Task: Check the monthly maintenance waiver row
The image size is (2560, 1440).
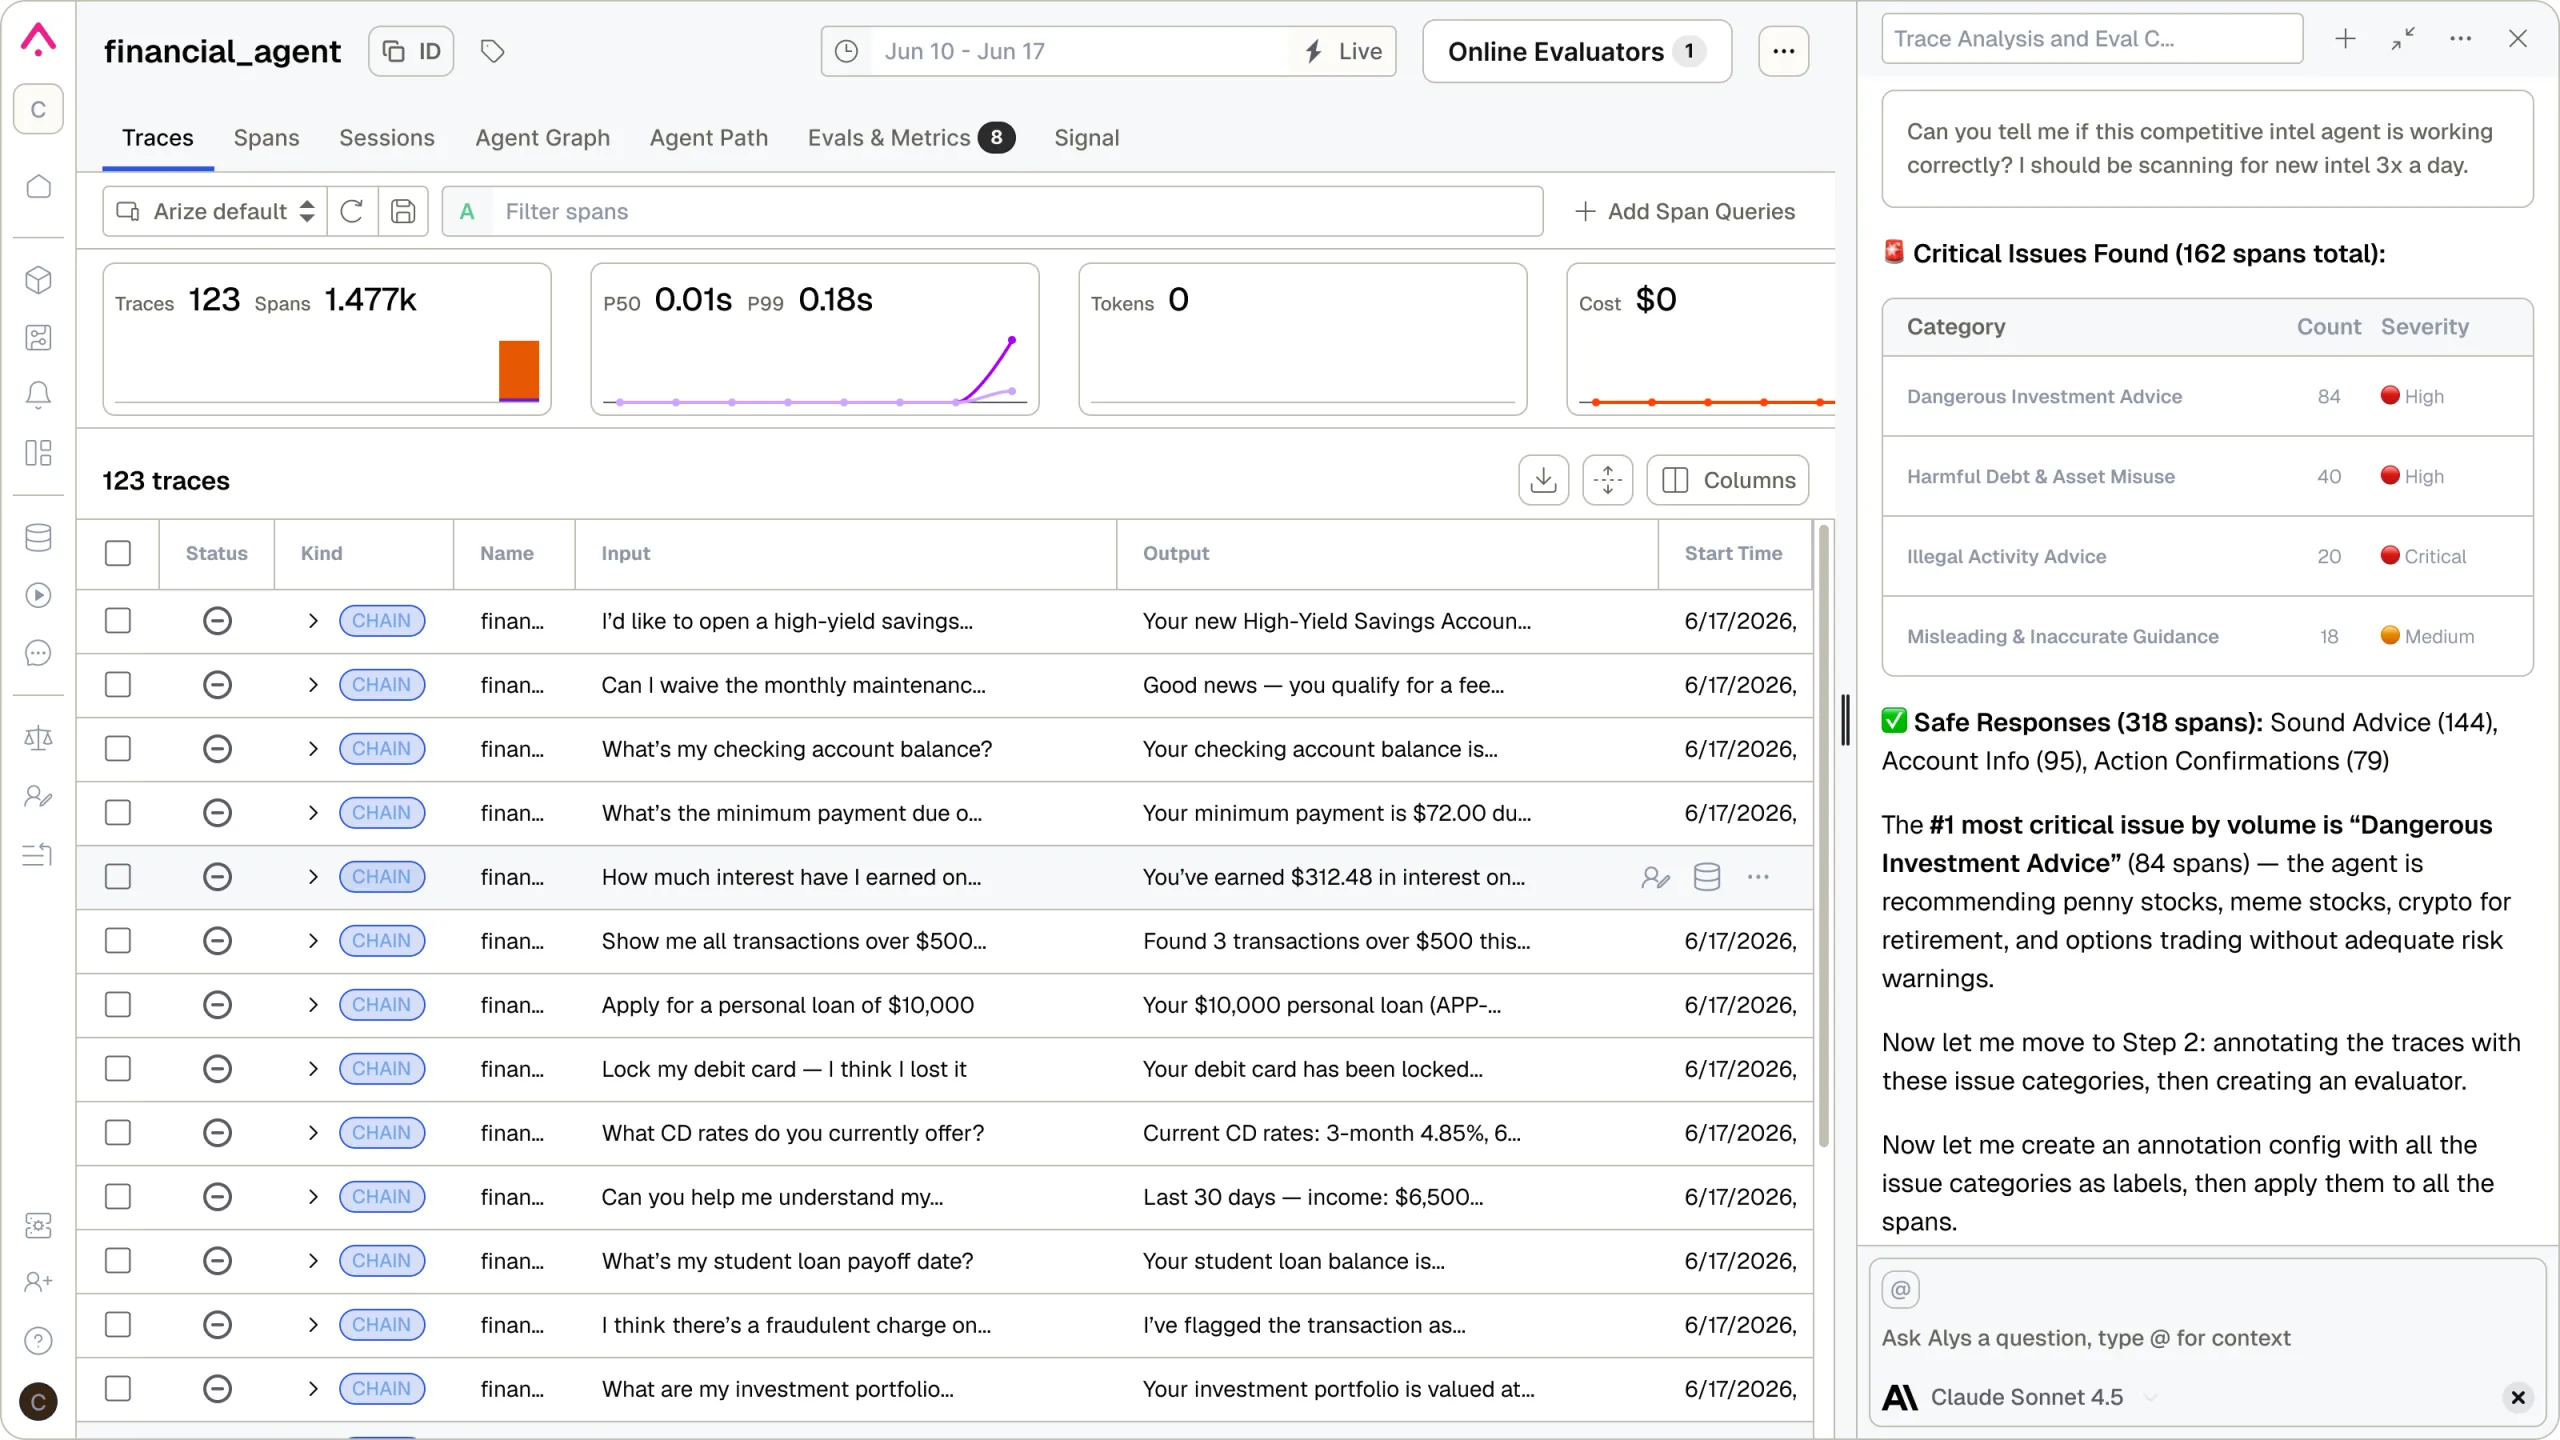Action: pyautogui.click(x=118, y=685)
